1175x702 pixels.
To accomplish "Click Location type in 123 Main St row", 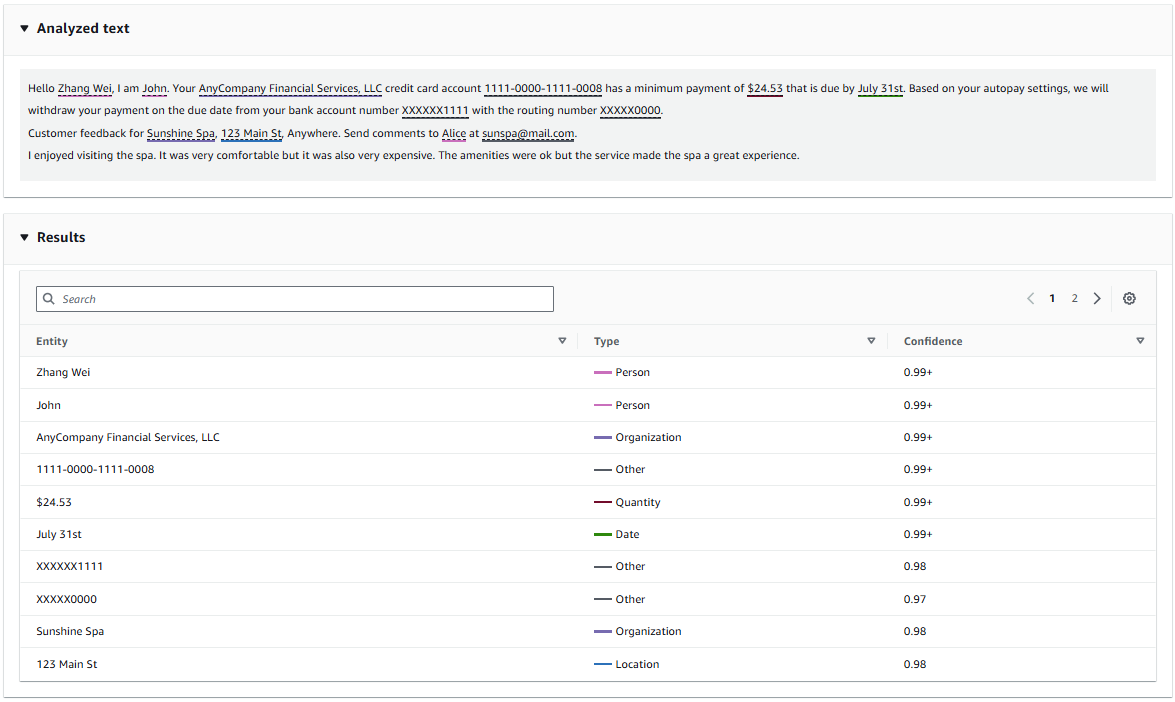I will tap(637, 665).
